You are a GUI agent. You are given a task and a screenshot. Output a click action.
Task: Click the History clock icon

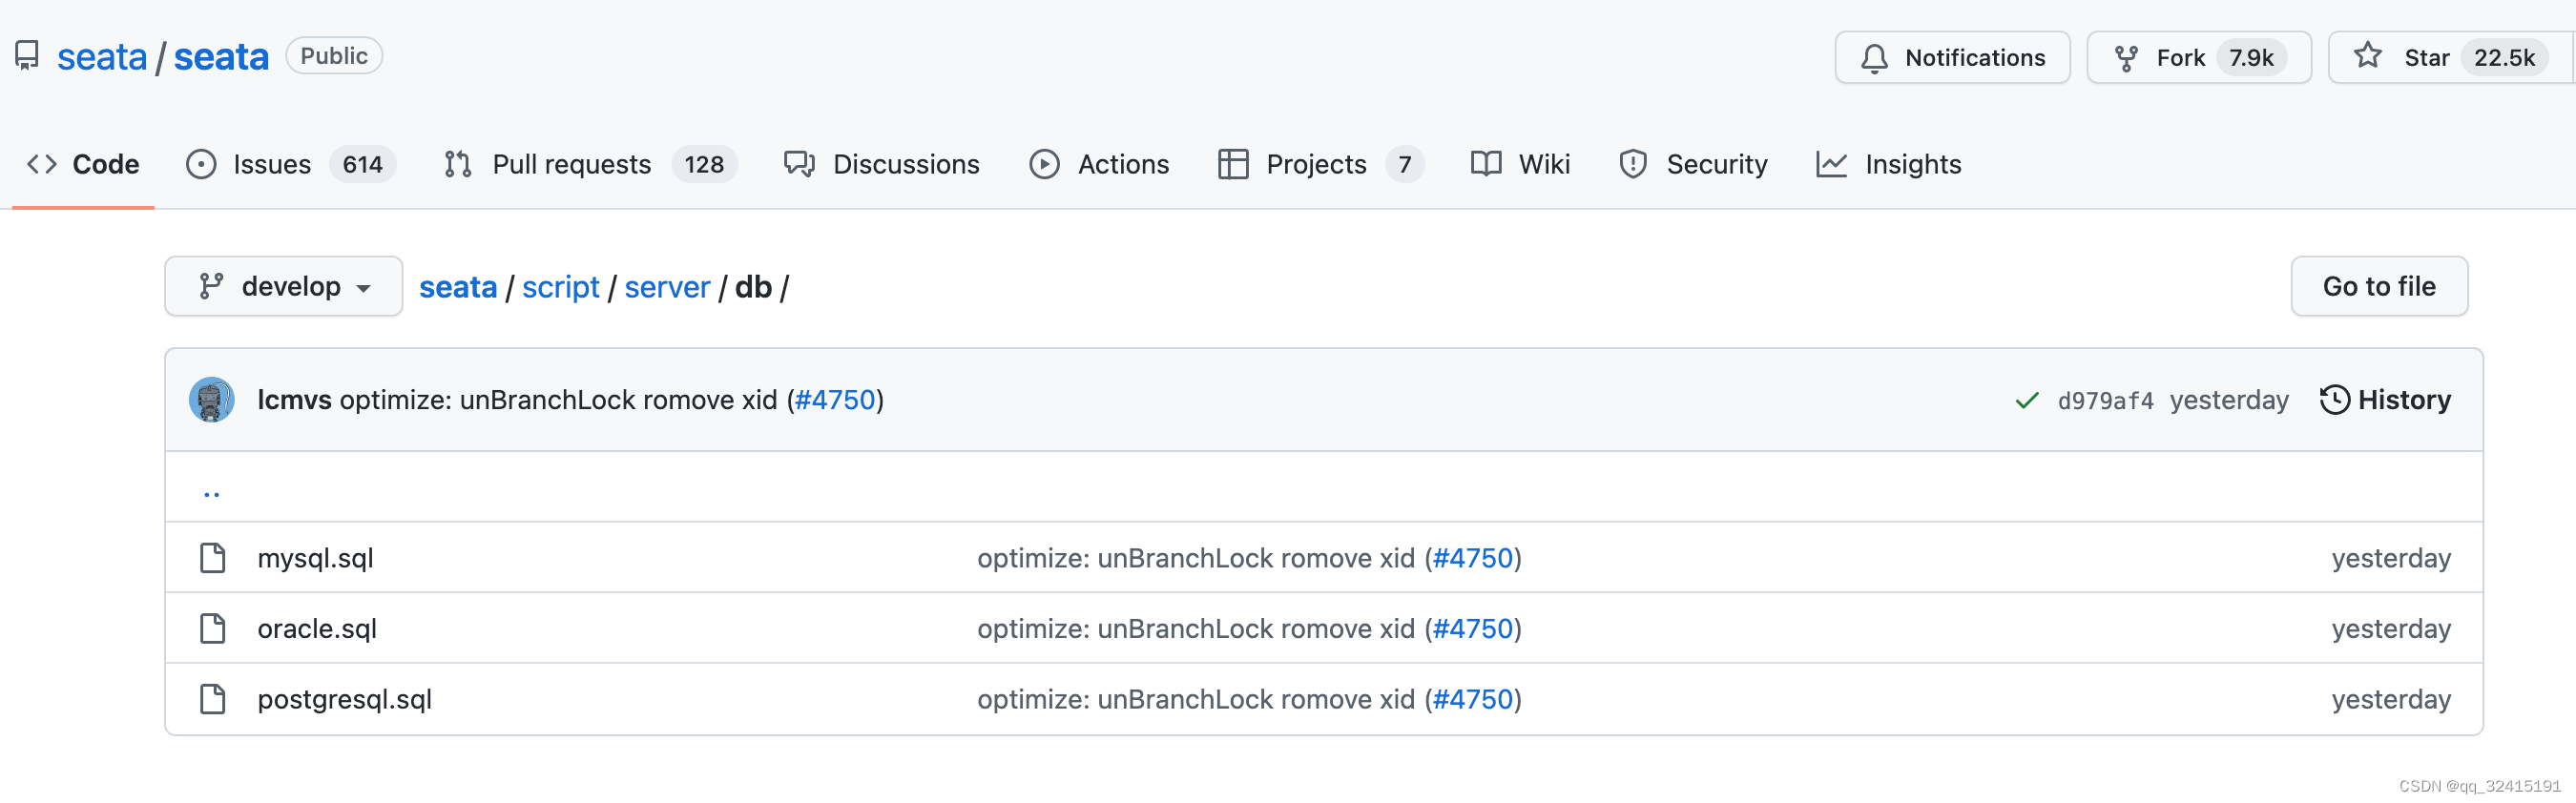tap(2334, 400)
